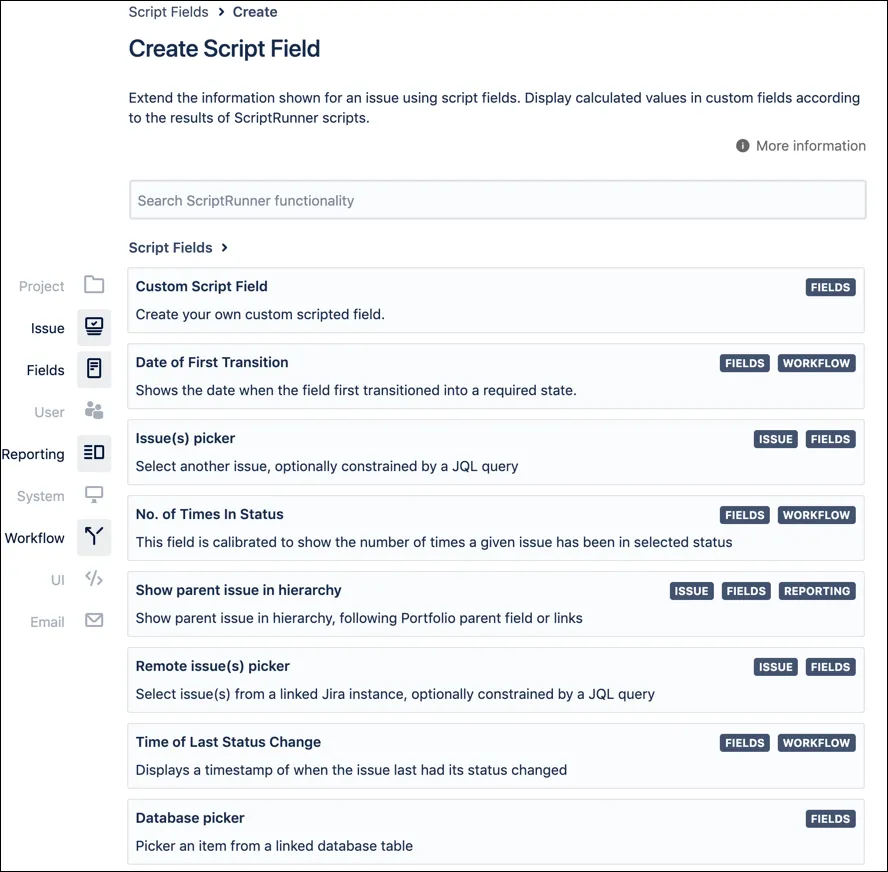Click ISSUE tag on Remote issue(s) picker

775,666
